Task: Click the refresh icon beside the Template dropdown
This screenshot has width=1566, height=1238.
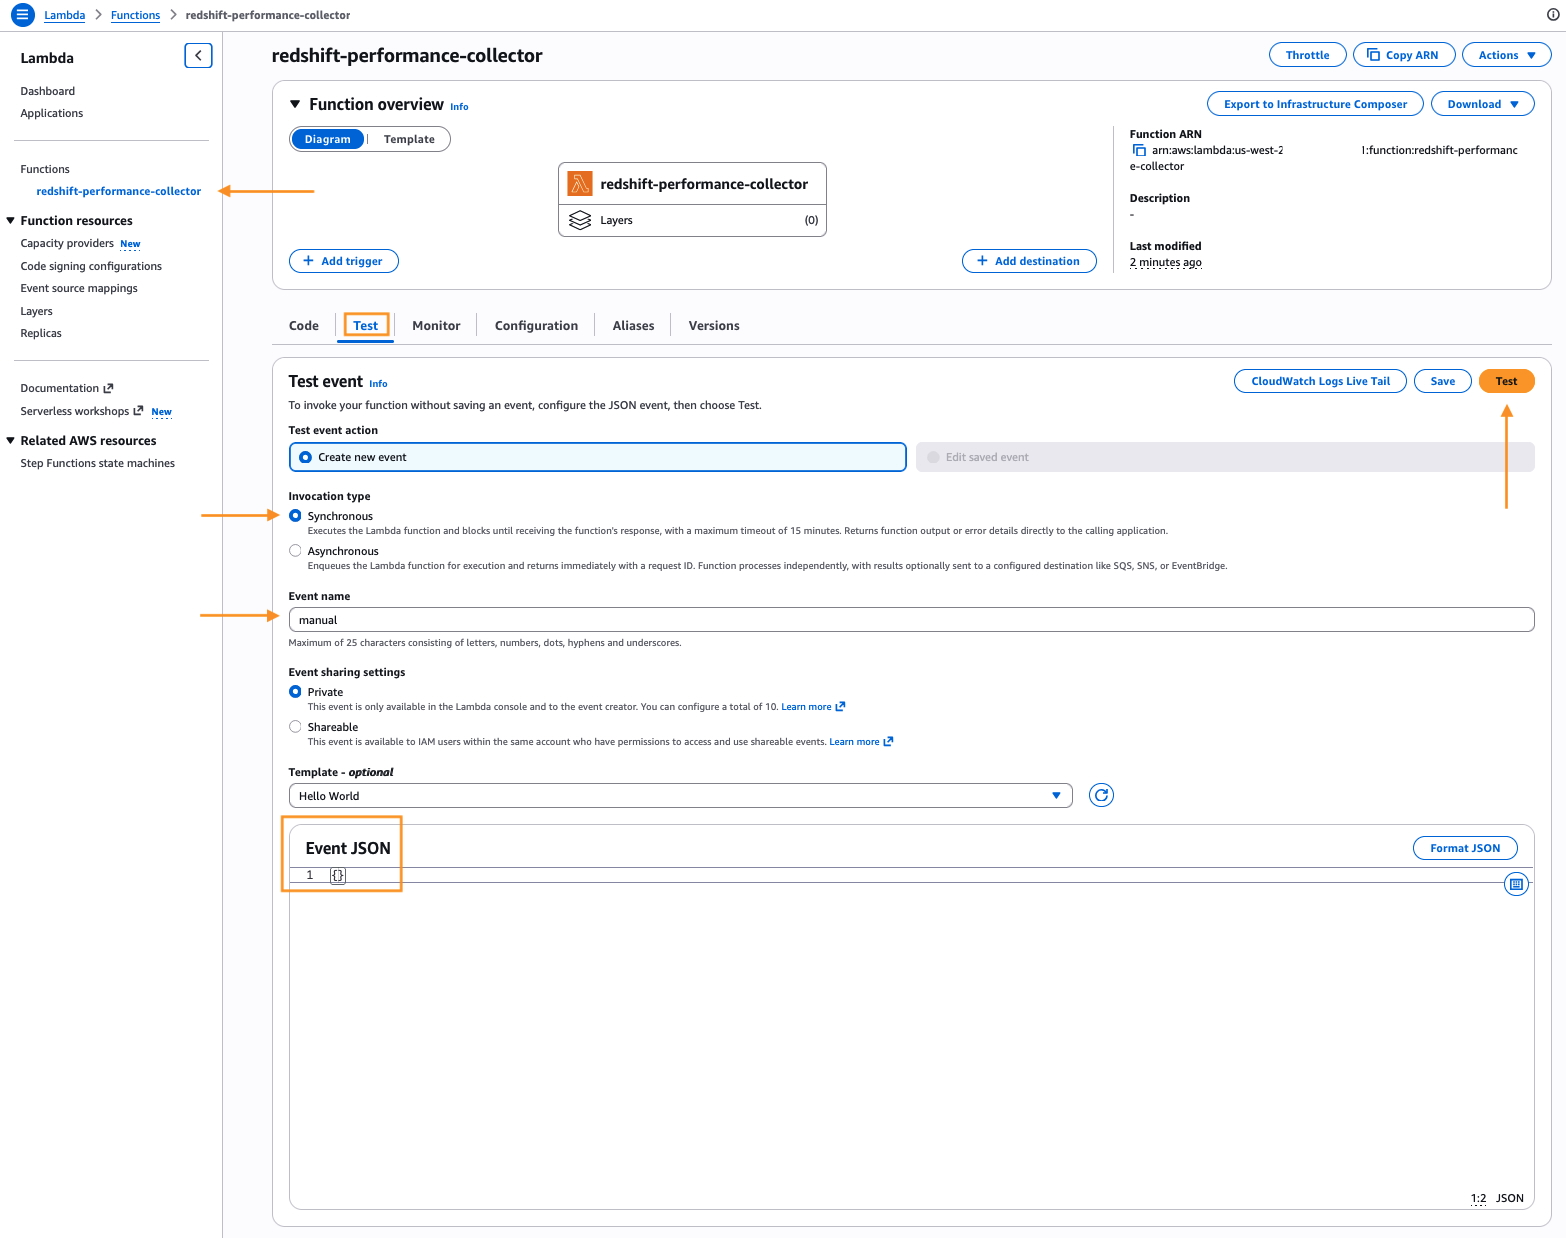Action: click(x=1101, y=795)
